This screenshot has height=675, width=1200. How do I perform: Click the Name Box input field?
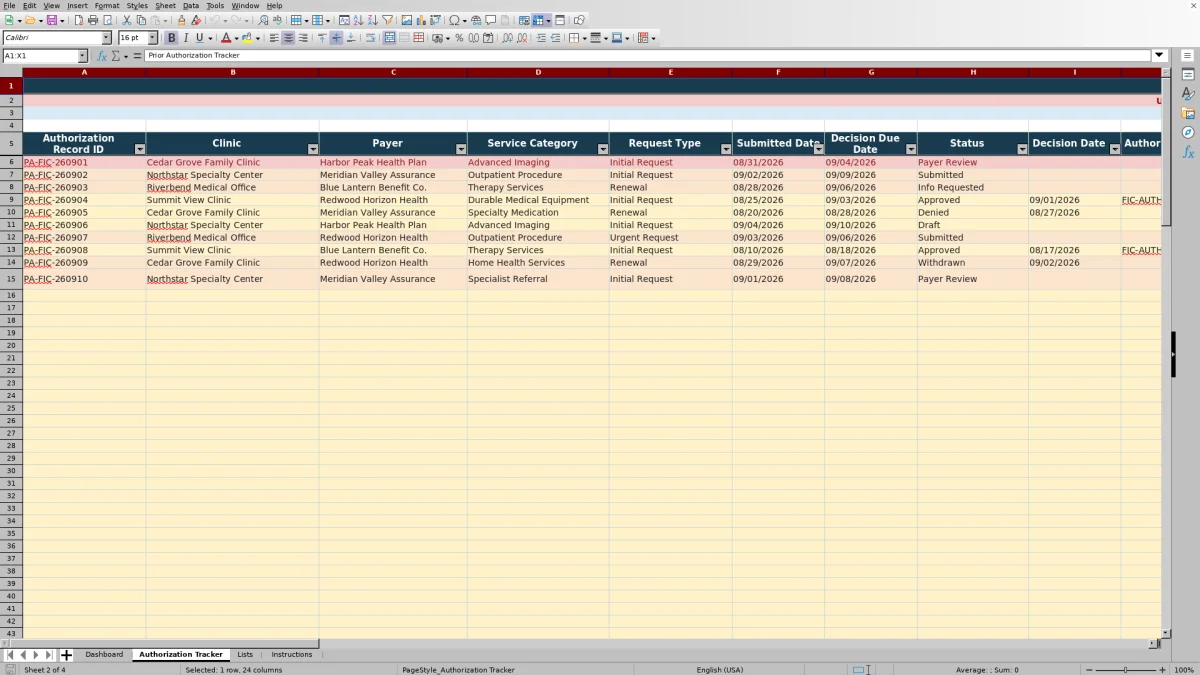click(40, 56)
